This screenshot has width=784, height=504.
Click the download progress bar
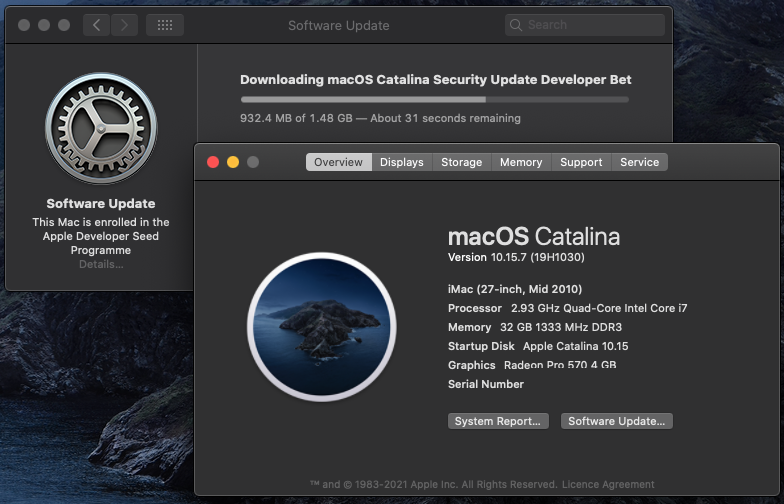tap(434, 100)
